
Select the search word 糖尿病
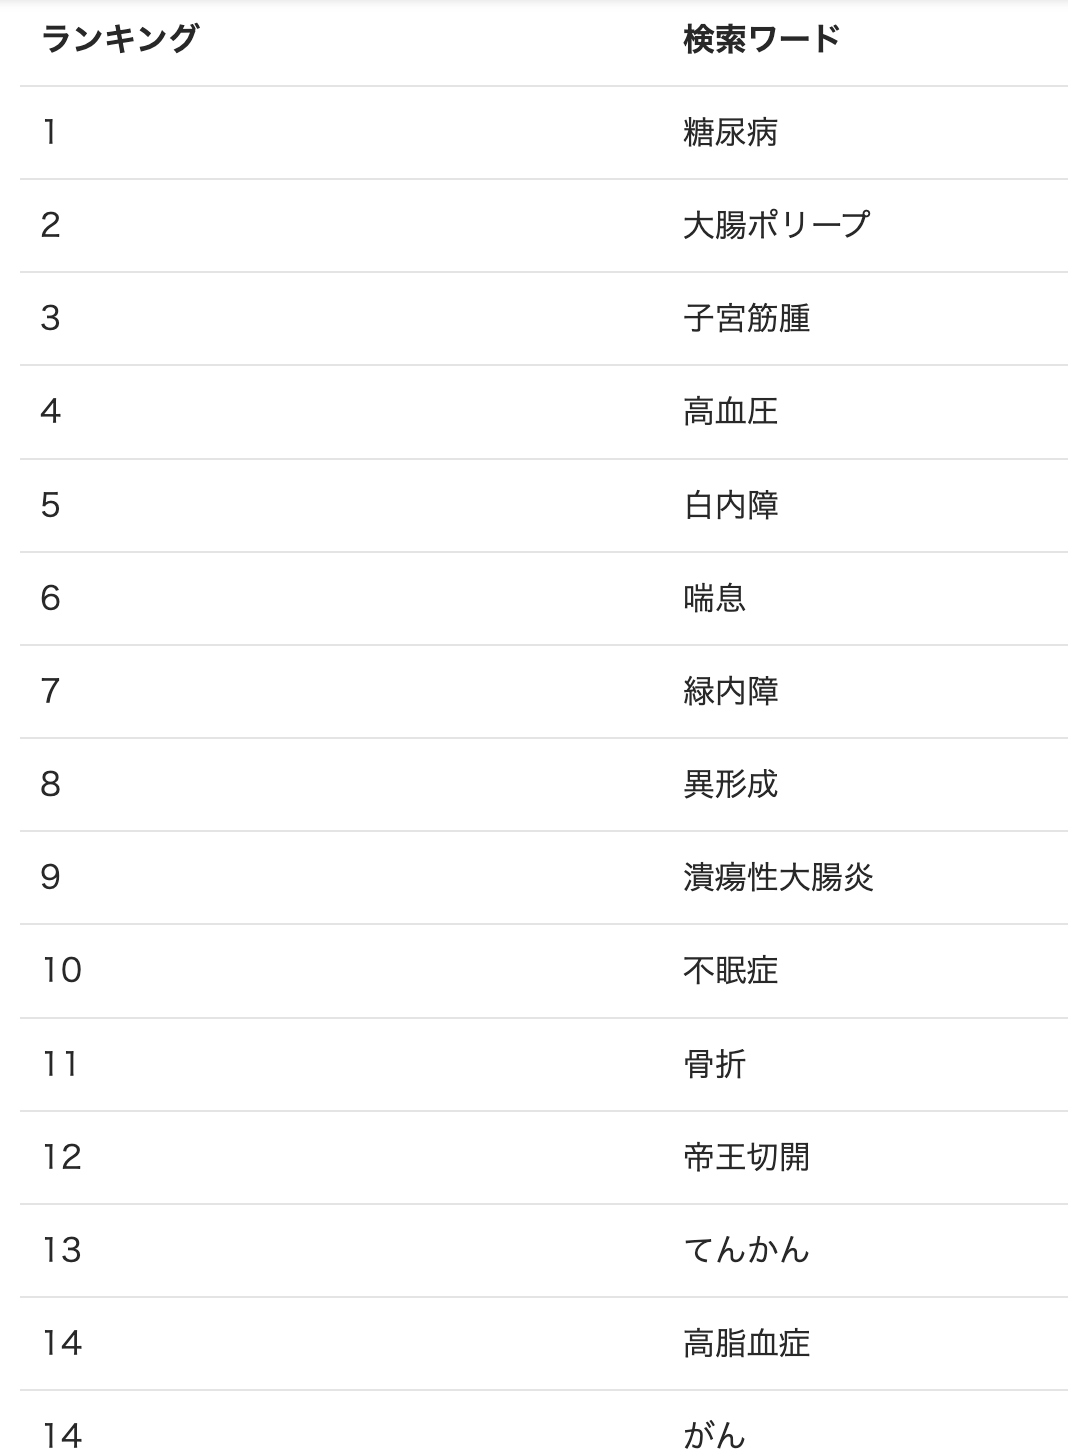pyautogui.click(x=730, y=132)
